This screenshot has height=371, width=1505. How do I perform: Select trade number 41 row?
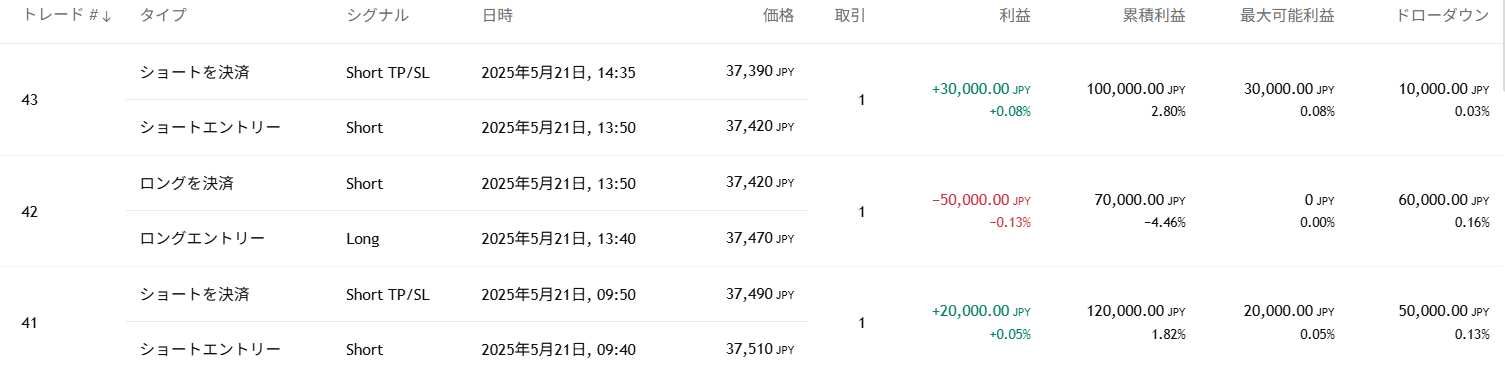pos(752,322)
